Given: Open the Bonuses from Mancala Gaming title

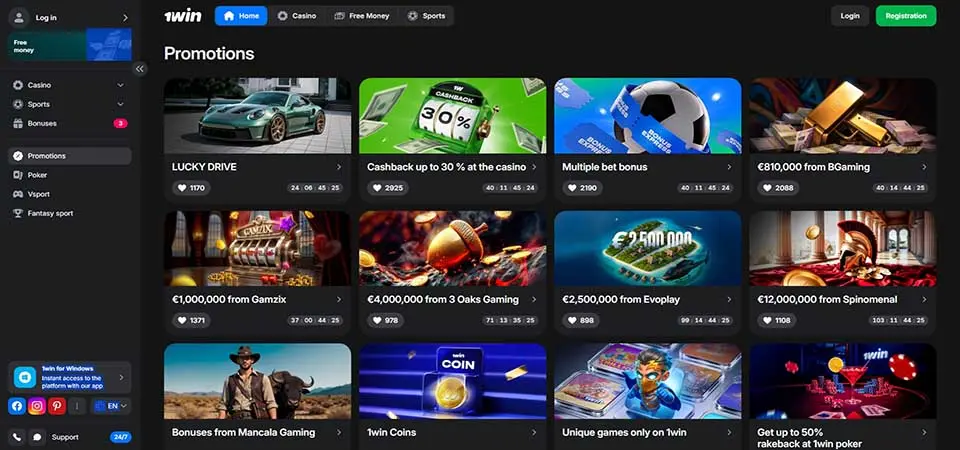Looking at the screenshot, I should point(244,432).
